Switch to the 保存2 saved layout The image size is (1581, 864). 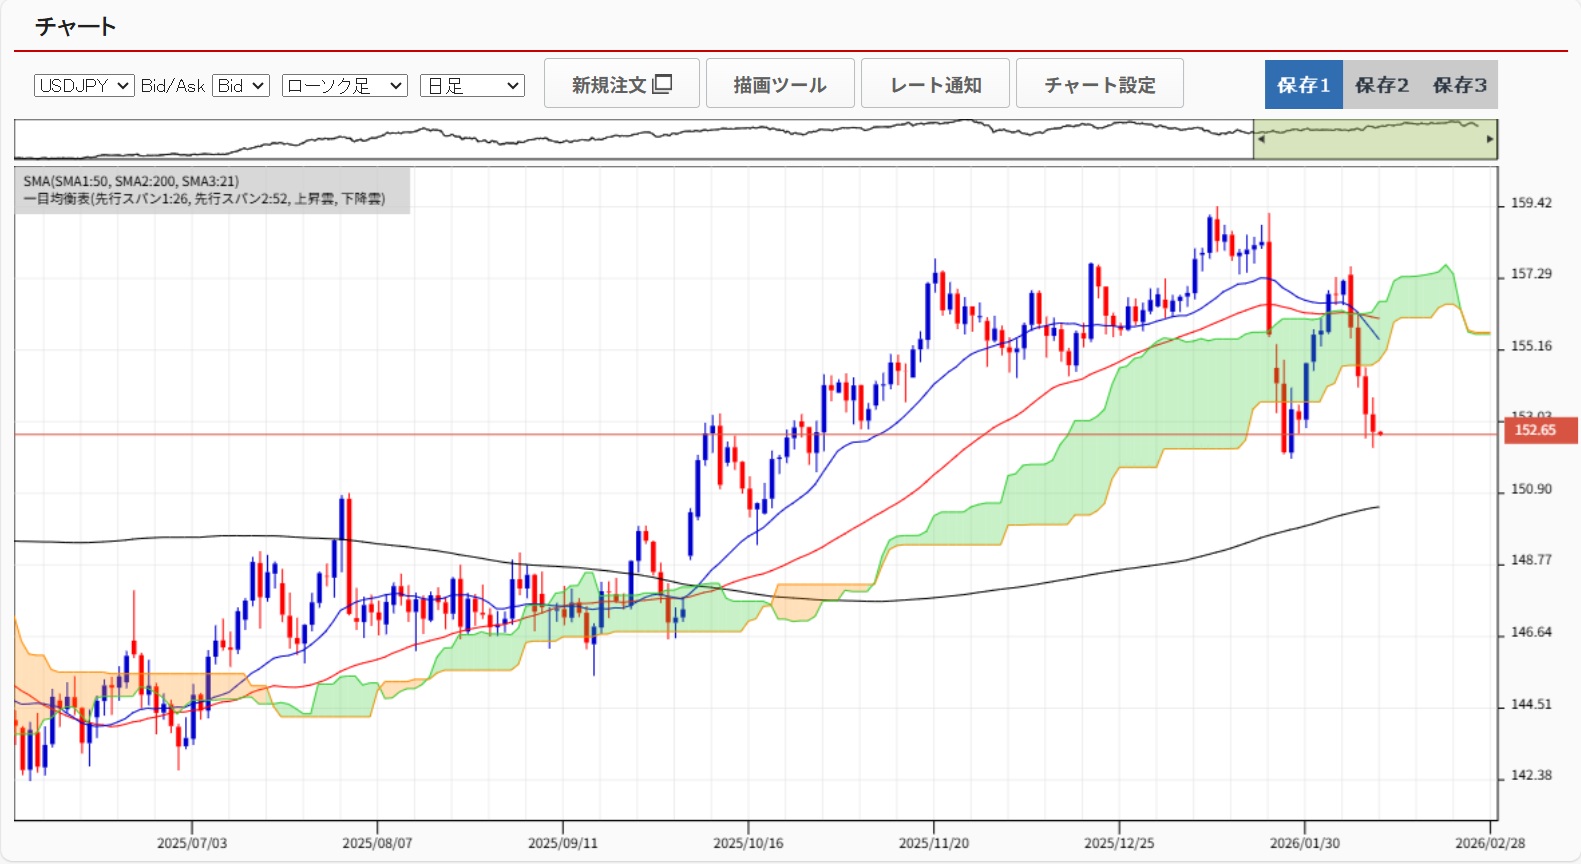click(x=1381, y=85)
